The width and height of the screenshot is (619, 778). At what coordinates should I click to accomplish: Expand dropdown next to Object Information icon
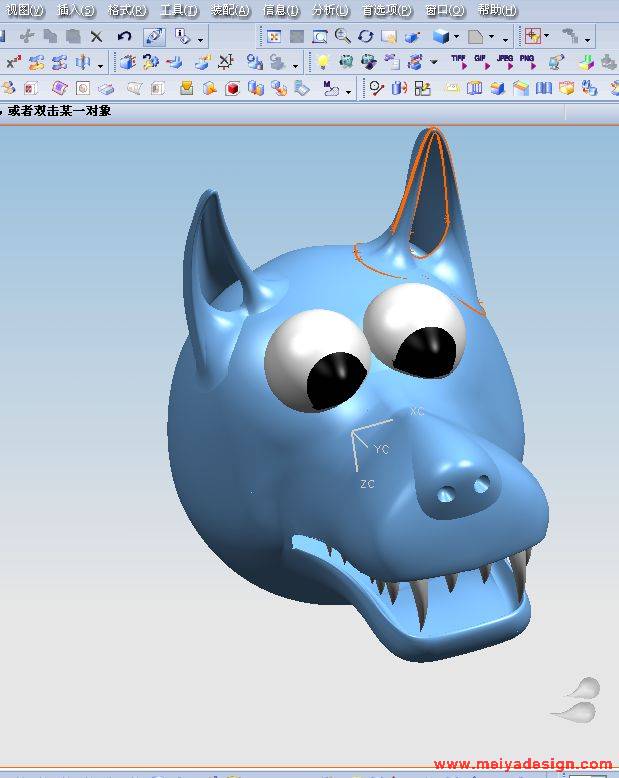200,40
